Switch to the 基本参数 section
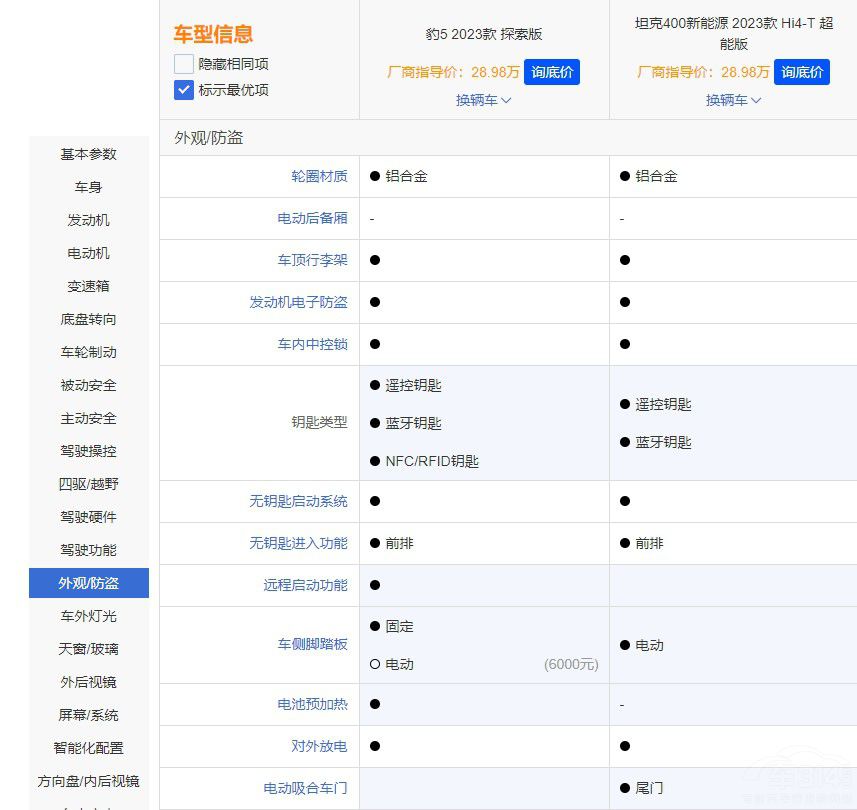The width and height of the screenshot is (857, 810). coord(88,153)
